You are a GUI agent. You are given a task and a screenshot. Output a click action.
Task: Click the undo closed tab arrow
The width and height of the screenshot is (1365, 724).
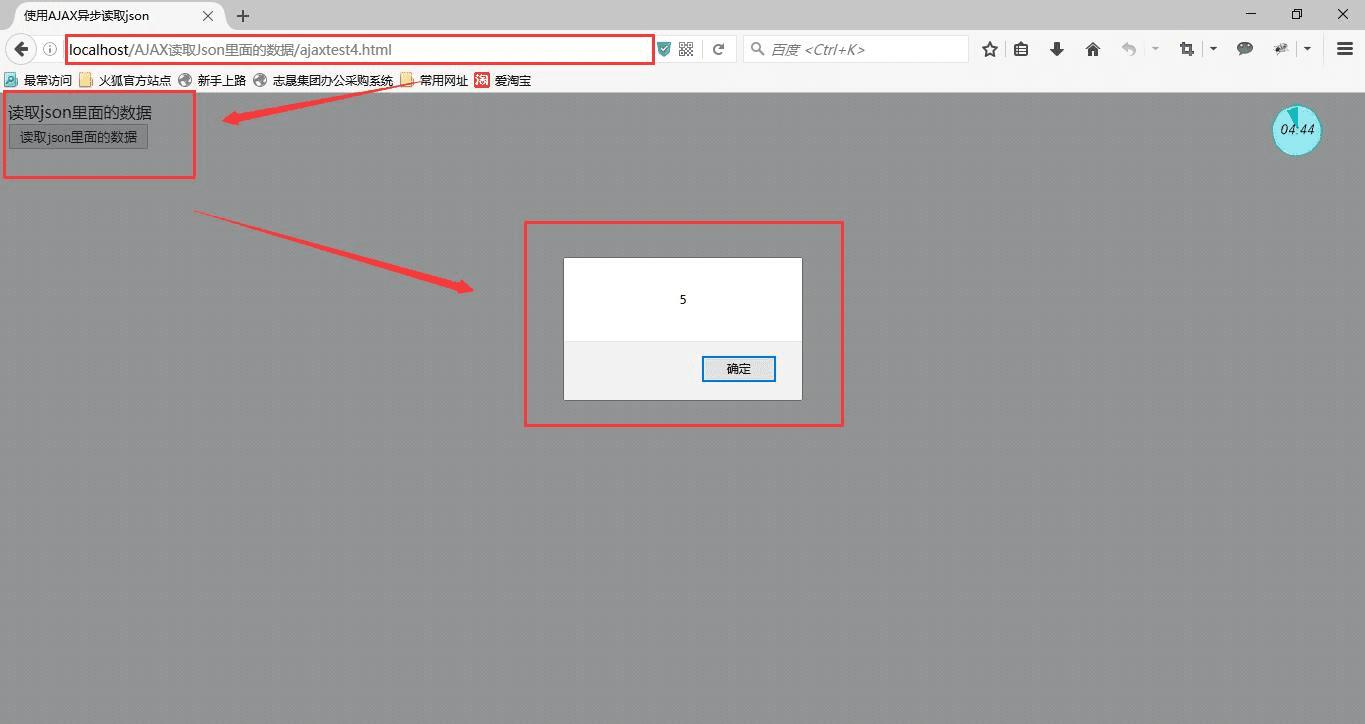[x=1129, y=49]
